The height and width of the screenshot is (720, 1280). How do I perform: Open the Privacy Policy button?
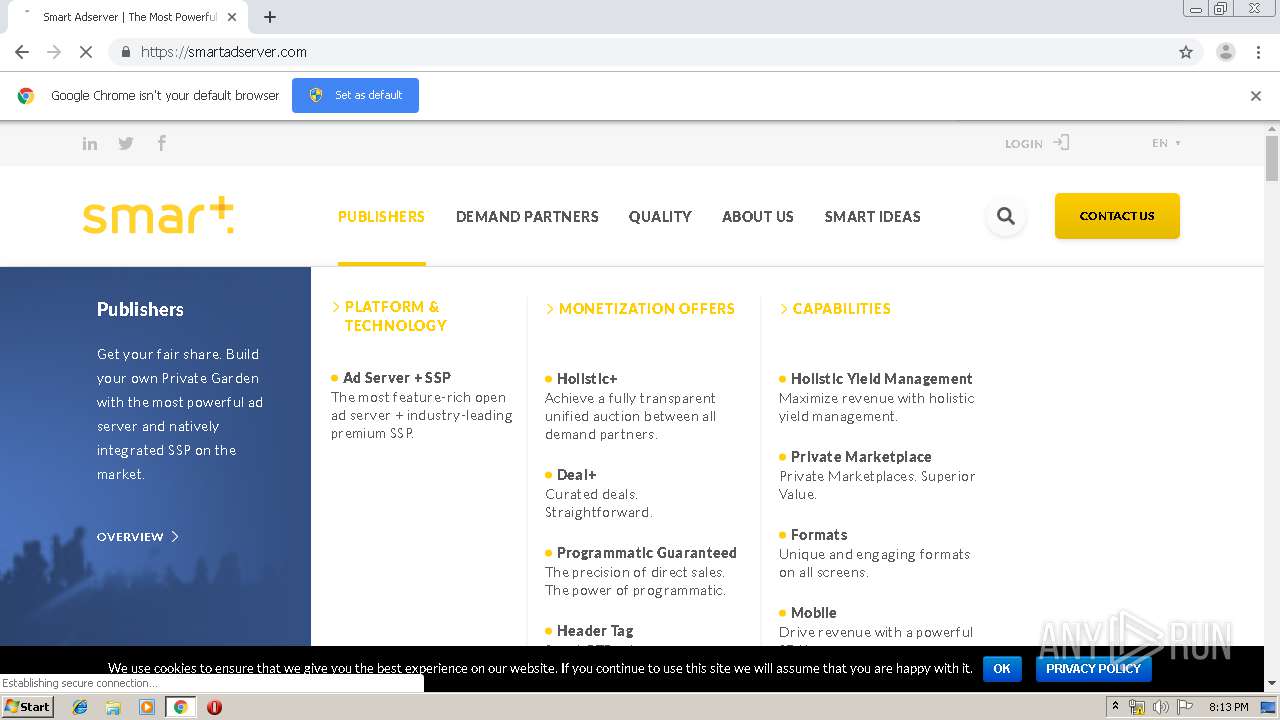[x=1093, y=669]
